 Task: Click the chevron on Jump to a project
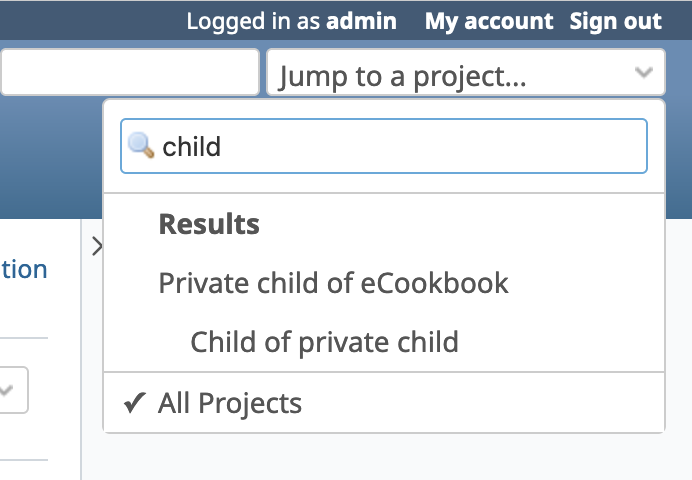643,71
